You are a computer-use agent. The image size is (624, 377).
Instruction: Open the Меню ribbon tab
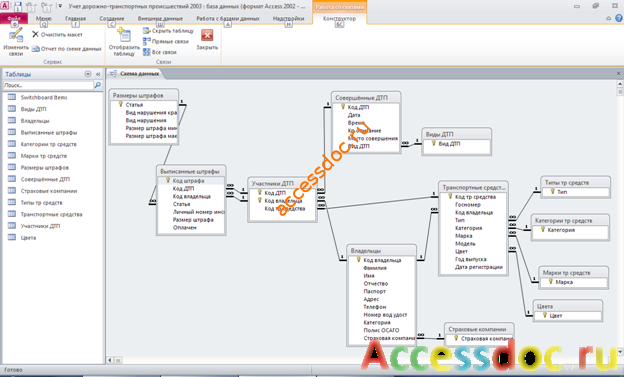click(43, 18)
